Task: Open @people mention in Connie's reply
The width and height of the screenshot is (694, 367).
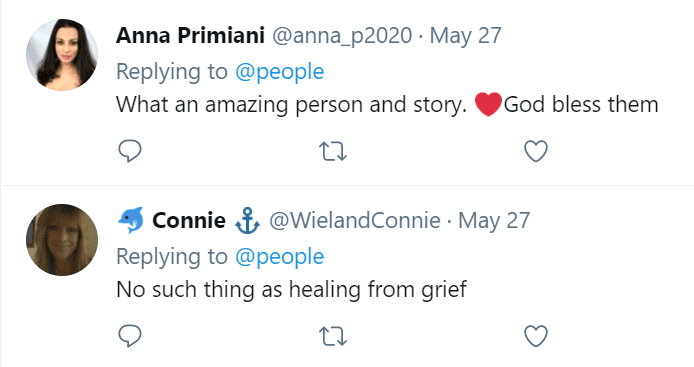Action: point(279,257)
